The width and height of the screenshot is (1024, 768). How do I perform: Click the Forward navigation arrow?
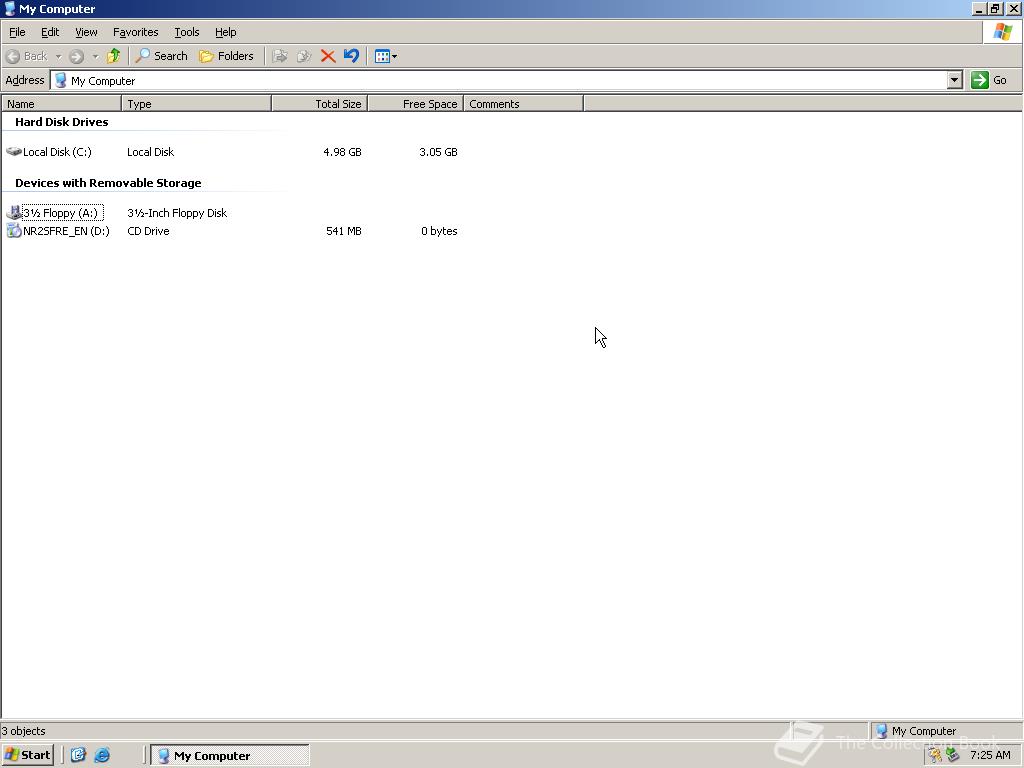[76, 56]
